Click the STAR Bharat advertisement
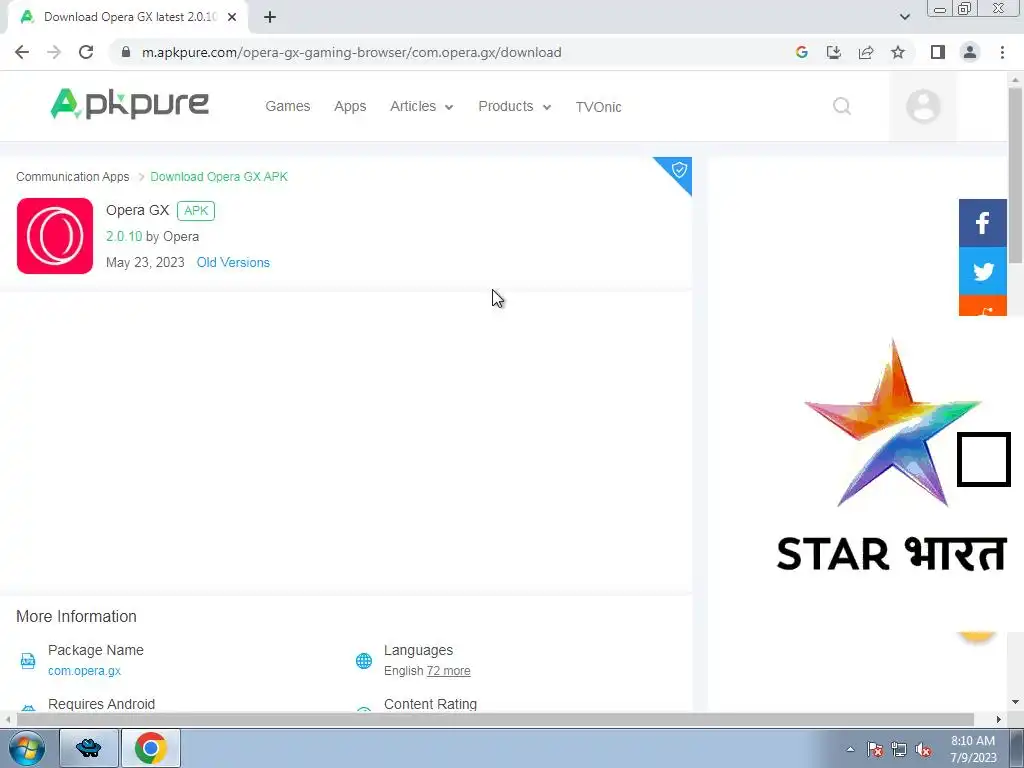Image resolution: width=1024 pixels, height=768 pixels. click(x=892, y=457)
